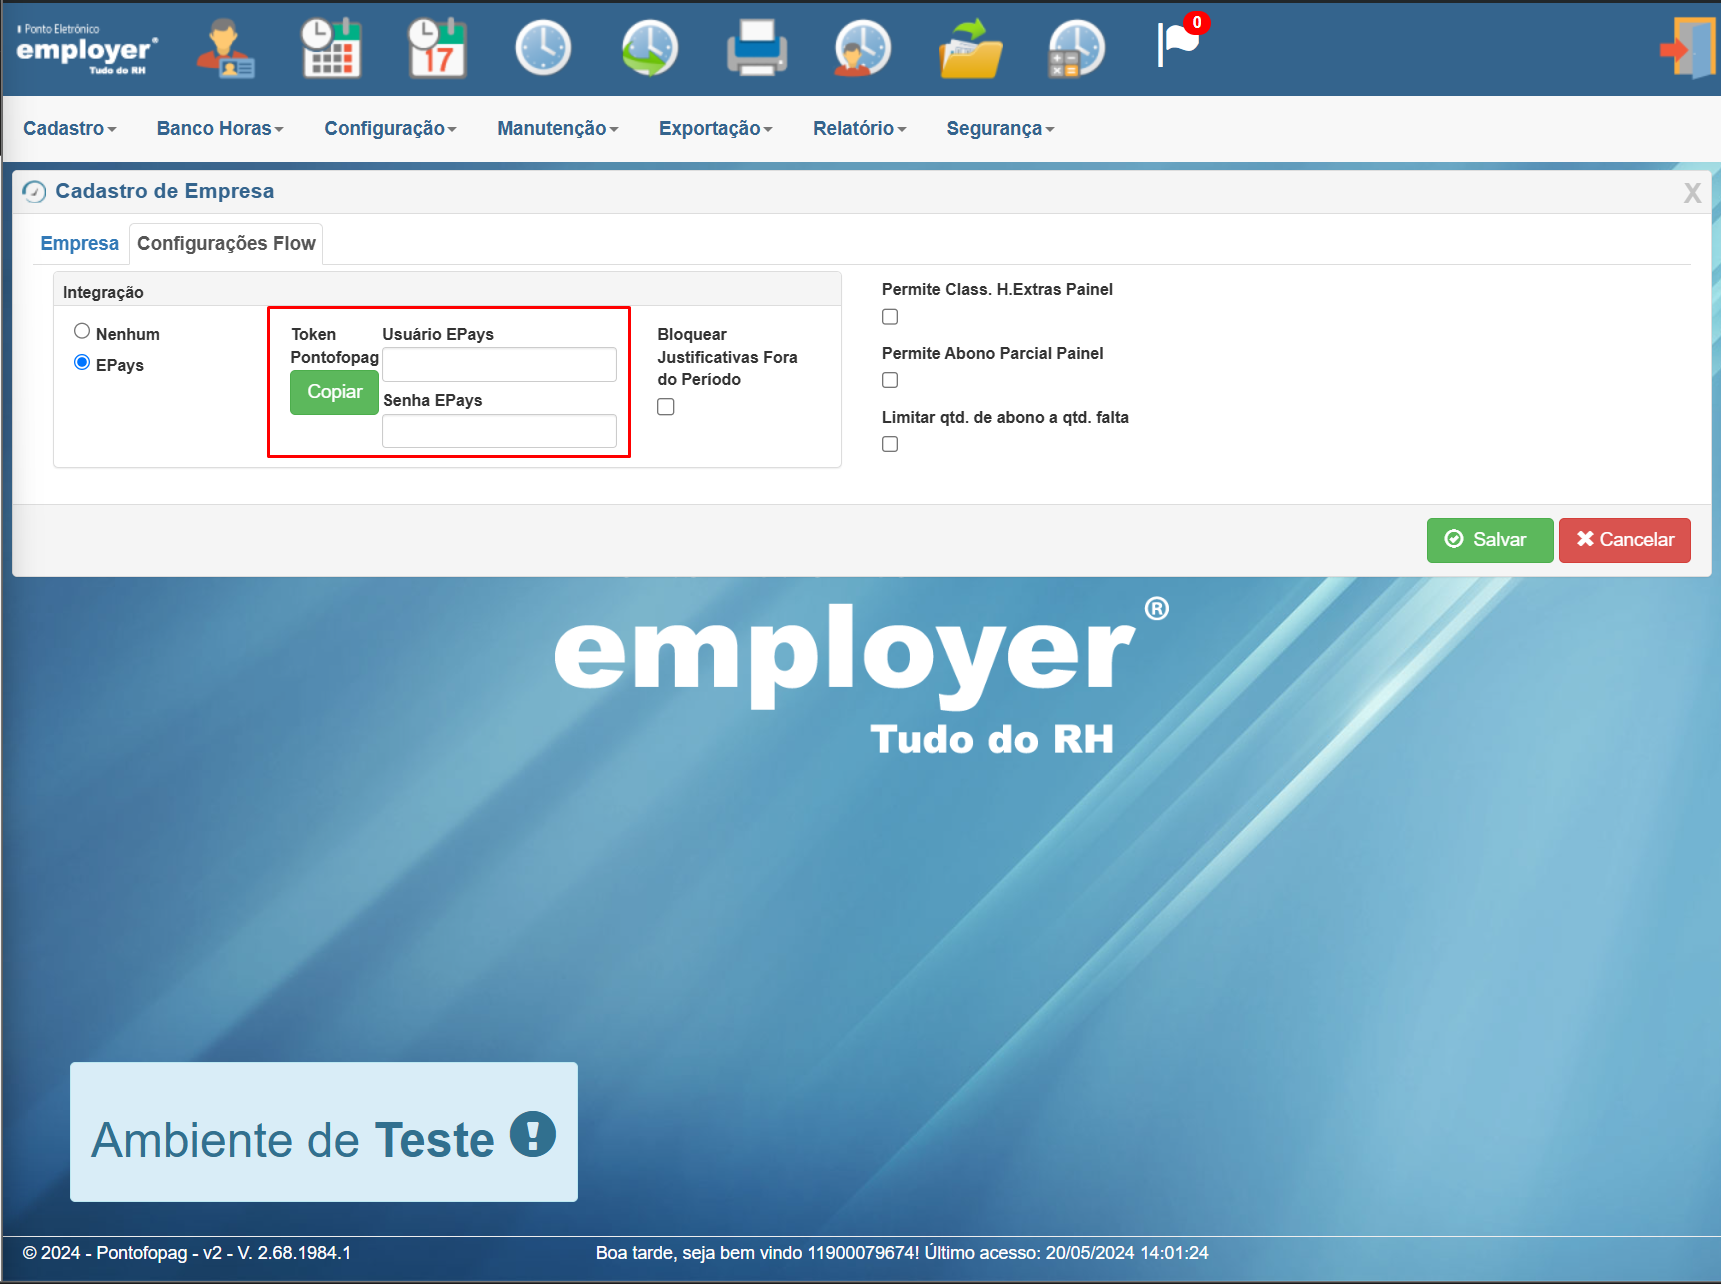Image resolution: width=1721 pixels, height=1284 pixels.
Task: Click the employer Ponto Eletrônico logo
Action: tap(87, 49)
